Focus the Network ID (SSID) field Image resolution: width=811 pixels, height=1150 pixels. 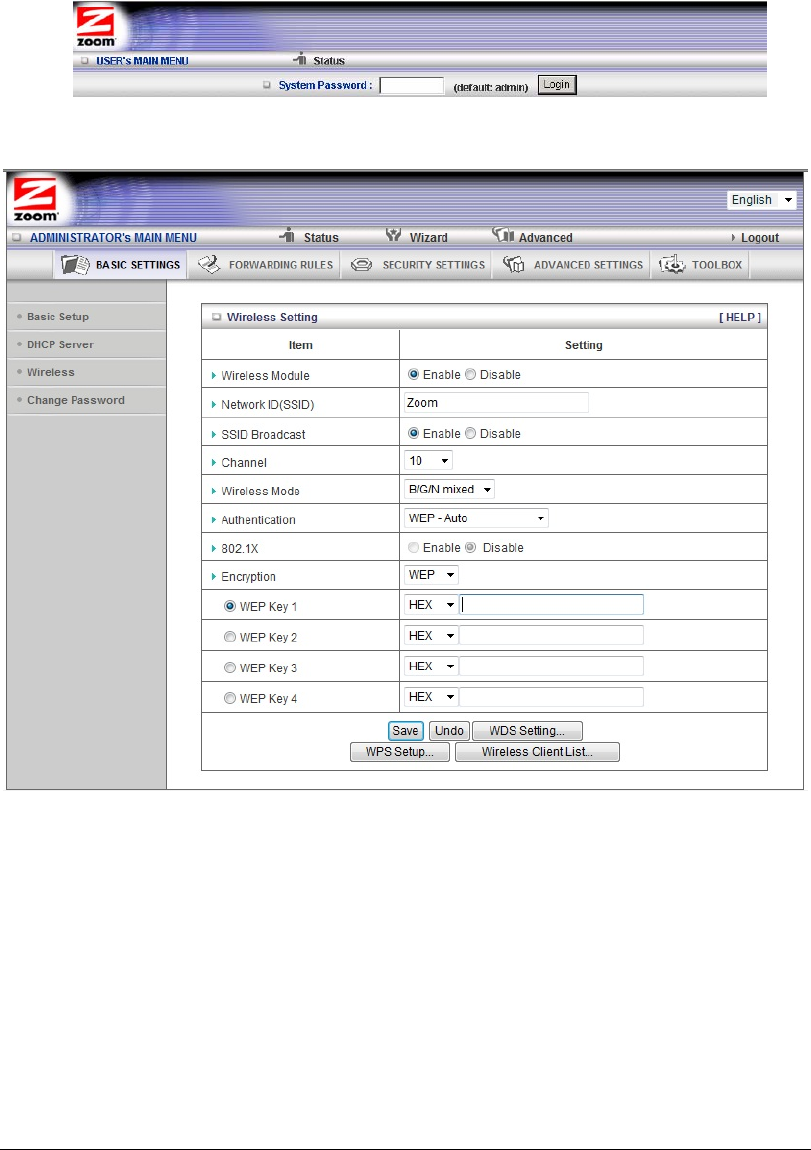click(x=496, y=403)
